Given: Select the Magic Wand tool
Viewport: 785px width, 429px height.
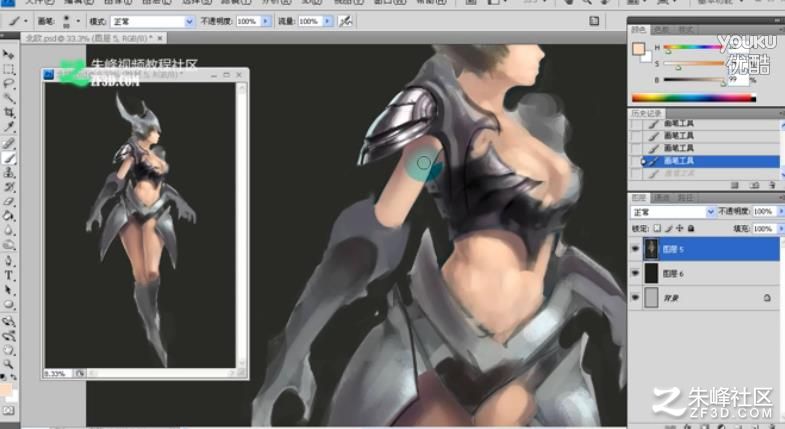Looking at the screenshot, I should (8, 98).
